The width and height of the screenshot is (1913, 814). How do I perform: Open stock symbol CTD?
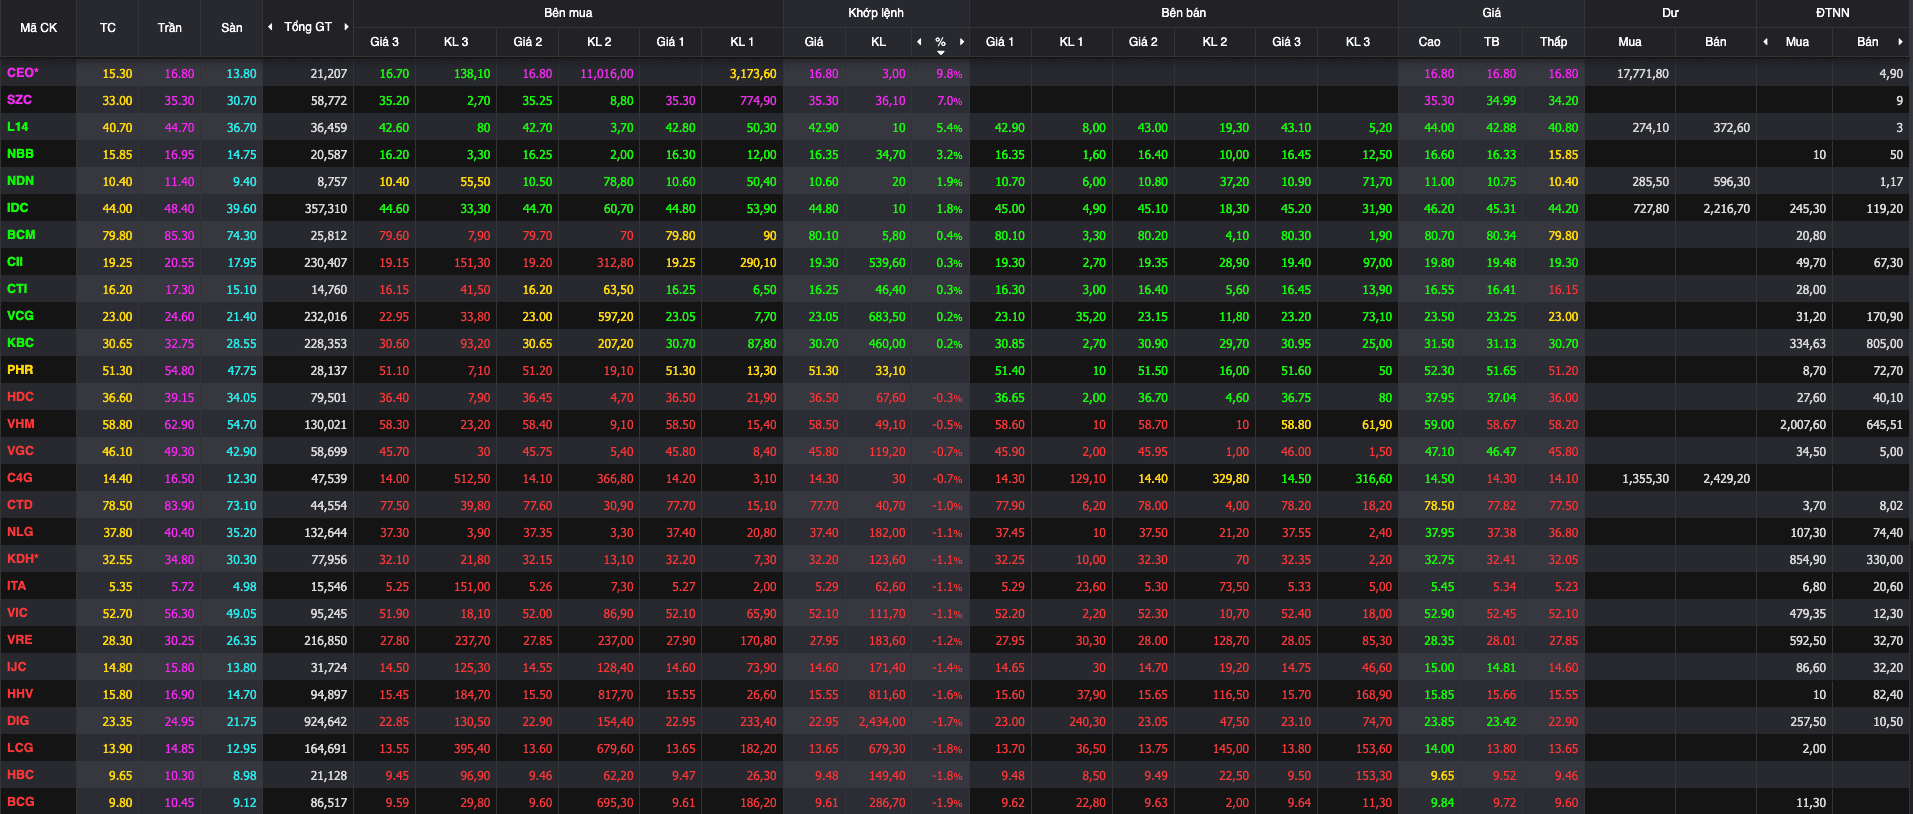19,505
